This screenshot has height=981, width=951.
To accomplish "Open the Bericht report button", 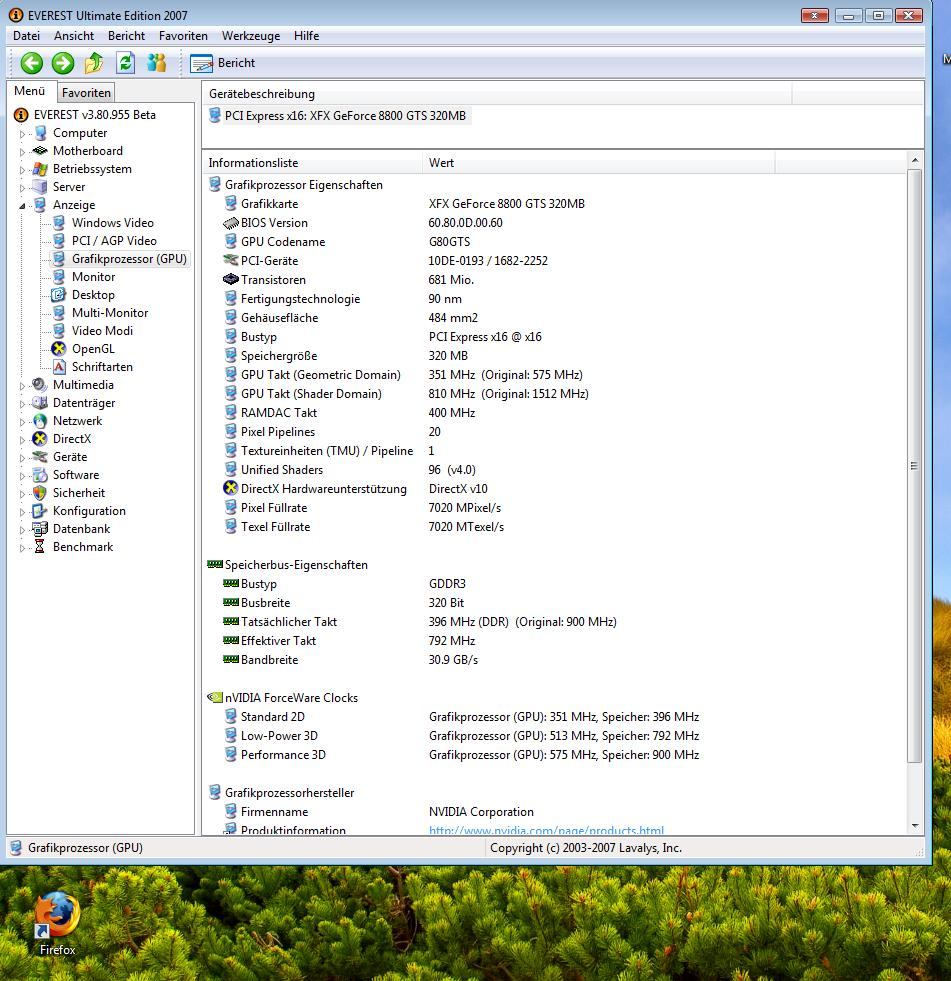I will 222,63.
